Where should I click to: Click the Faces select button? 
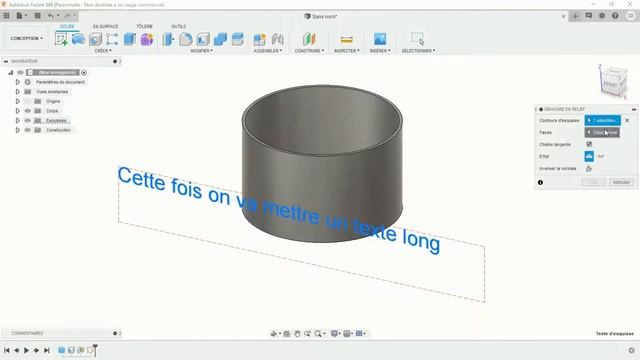pos(602,132)
